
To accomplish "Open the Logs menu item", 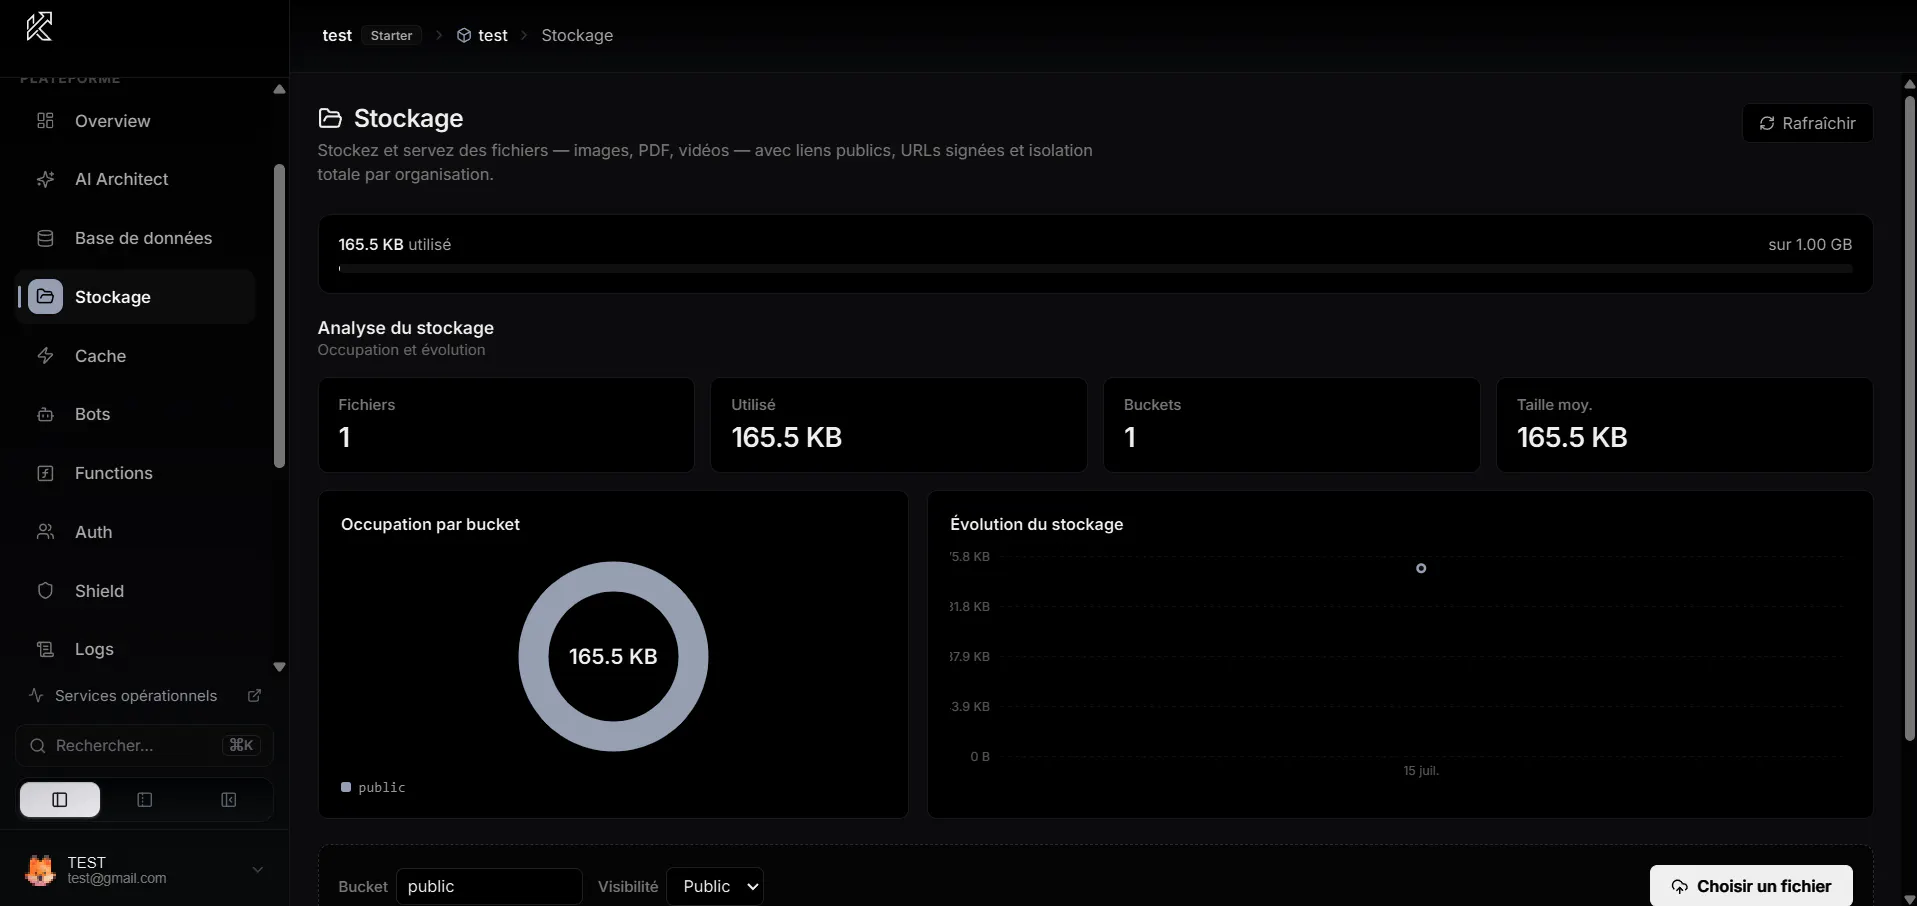I will point(136,649).
